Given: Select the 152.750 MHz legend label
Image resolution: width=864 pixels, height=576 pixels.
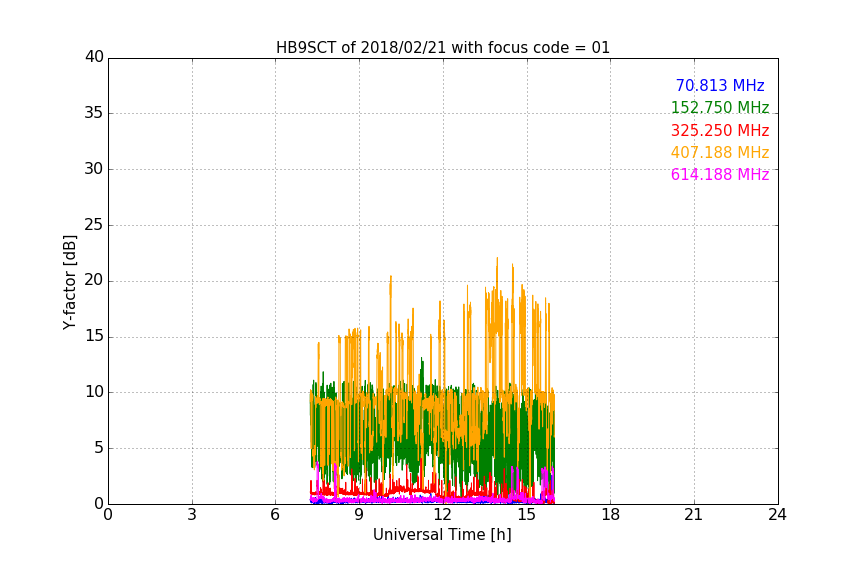Looking at the screenshot, I should pyautogui.click(x=720, y=107).
